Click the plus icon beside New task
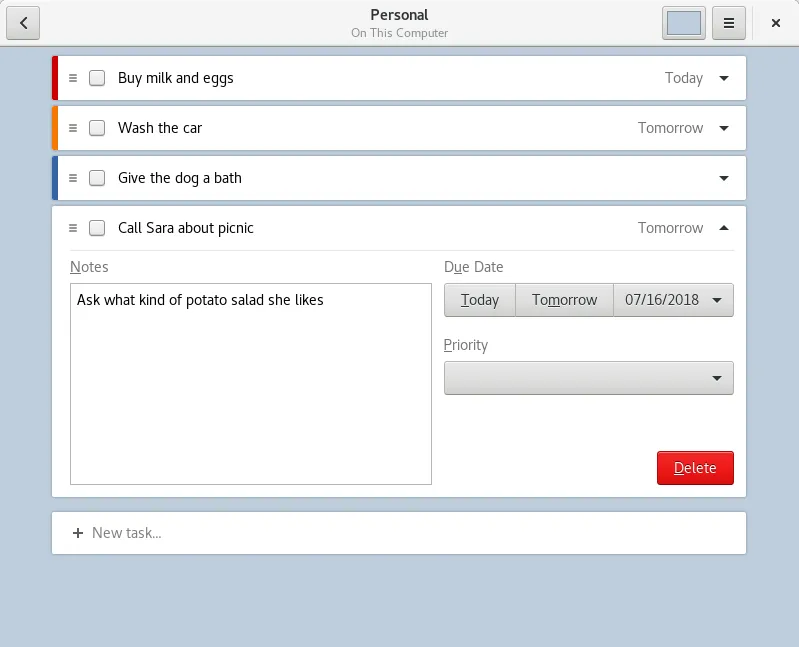The width and height of the screenshot is (799, 647). pos(78,533)
